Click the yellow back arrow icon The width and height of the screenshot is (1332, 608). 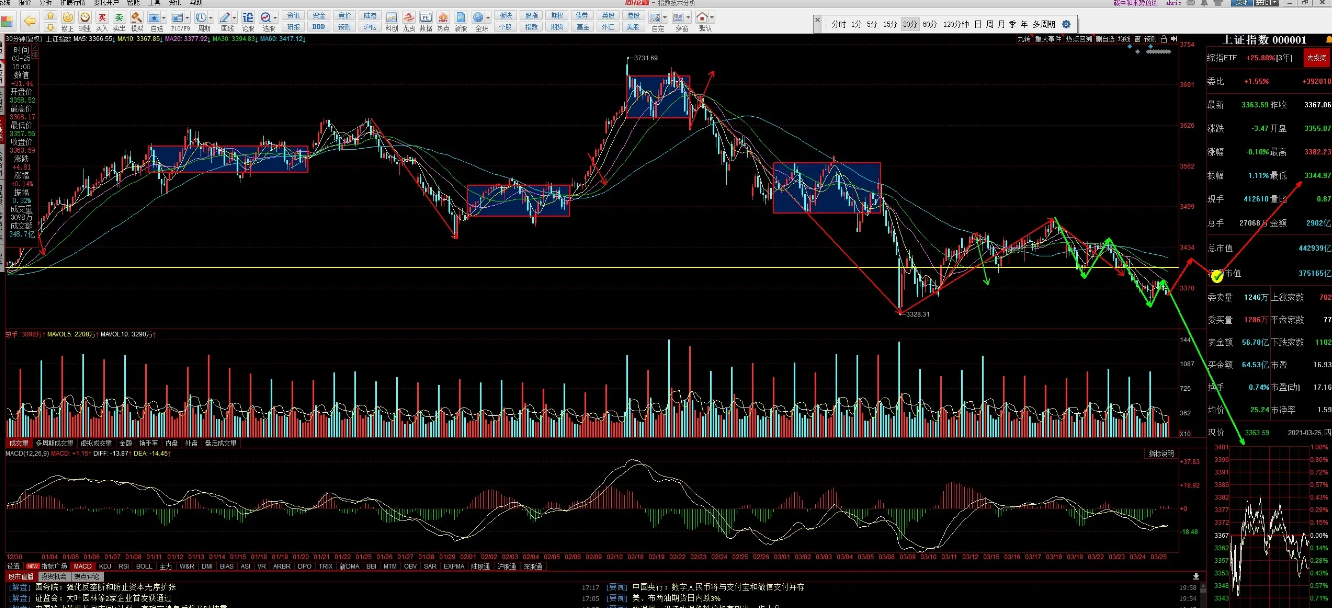pos(30,19)
